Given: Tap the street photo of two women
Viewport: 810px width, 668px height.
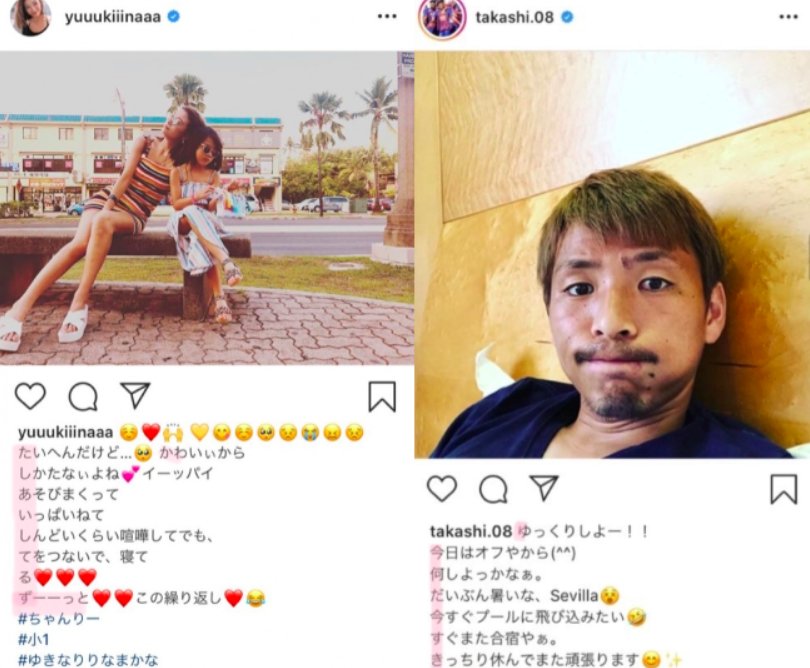Looking at the screenshot, I should [207, 208].
